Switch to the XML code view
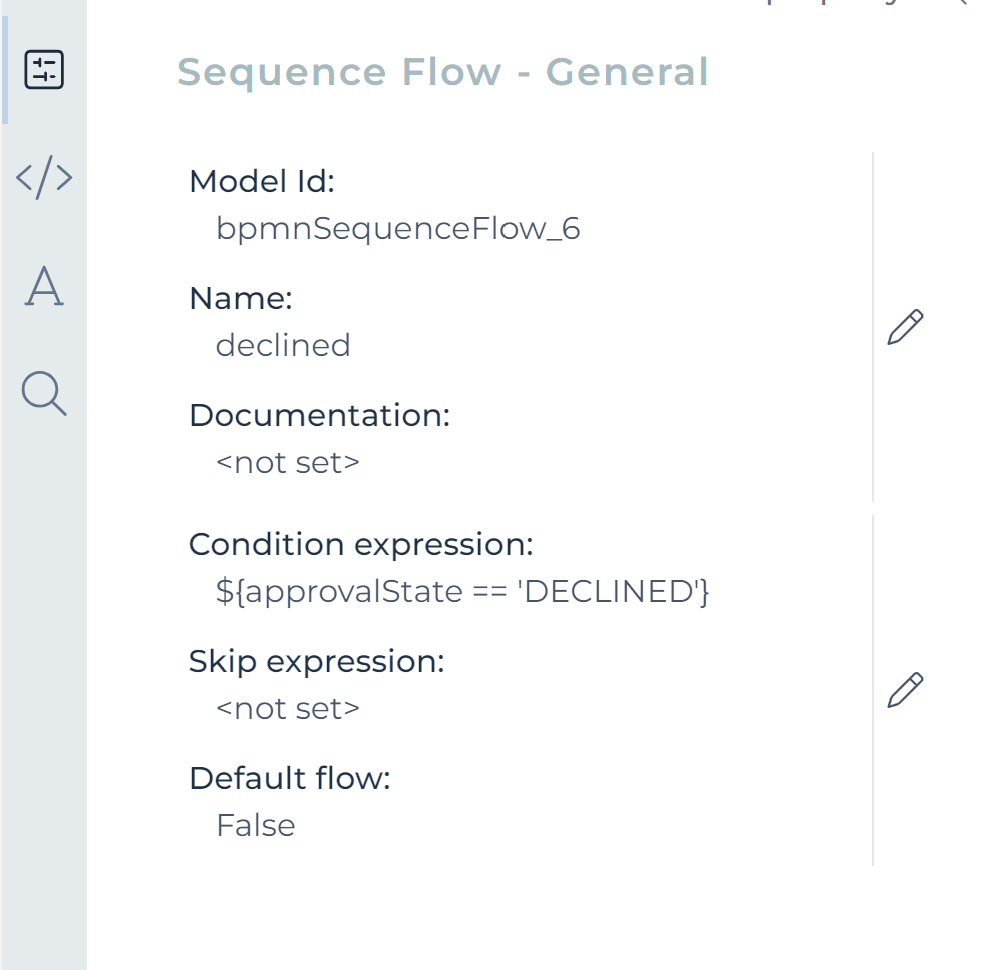 click(x=43, y=177)
